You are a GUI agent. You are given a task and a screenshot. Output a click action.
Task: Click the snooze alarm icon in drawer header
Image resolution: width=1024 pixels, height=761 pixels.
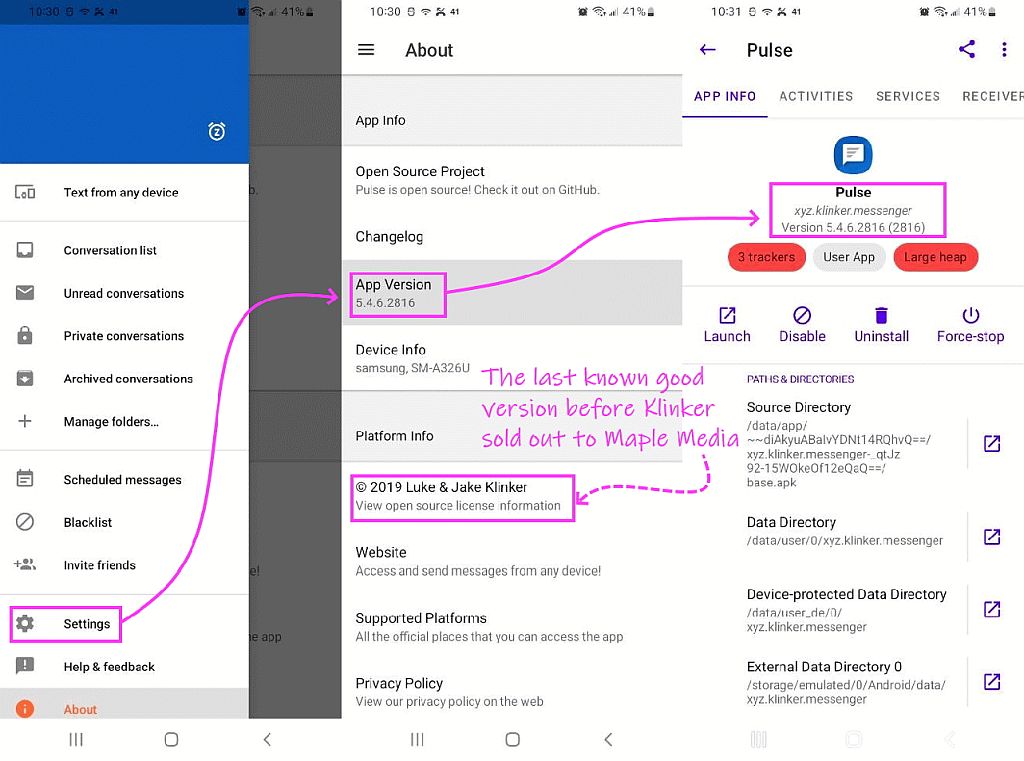coord(217,131)
